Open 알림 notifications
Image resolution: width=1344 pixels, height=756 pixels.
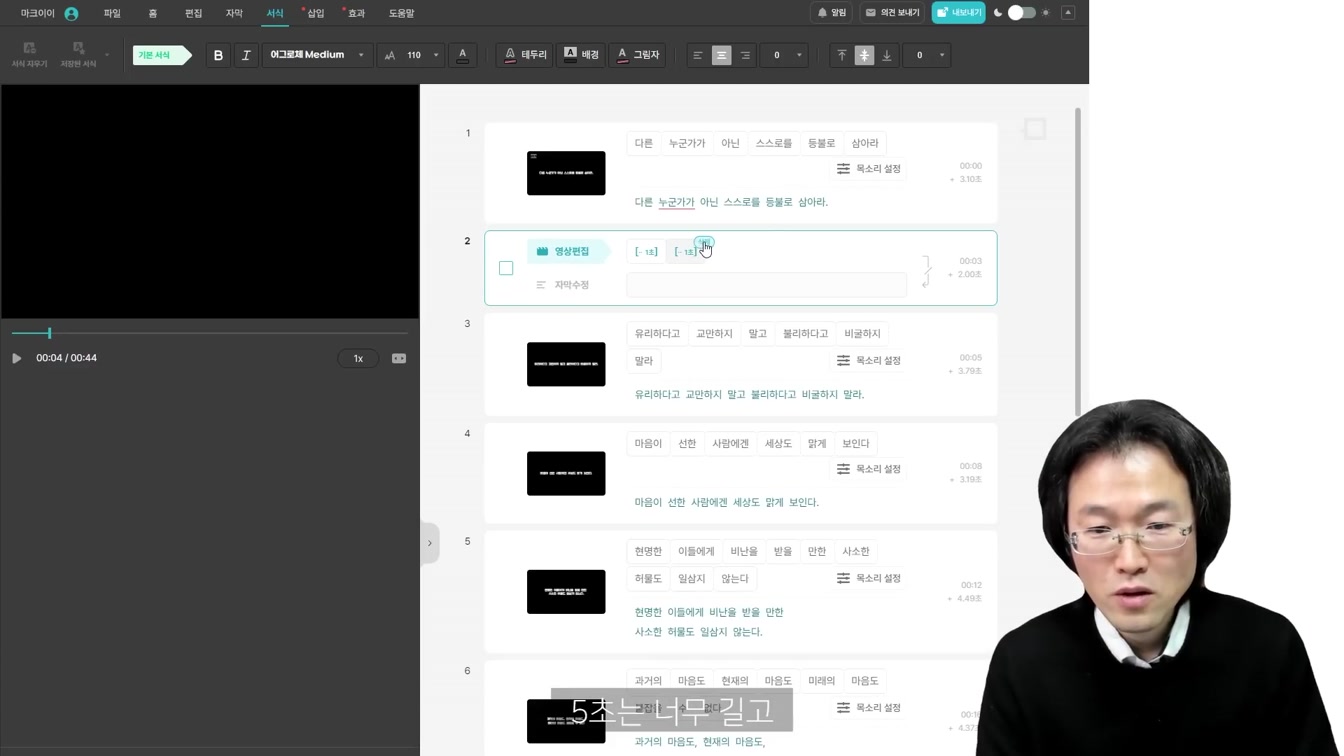tap(831, 13)
